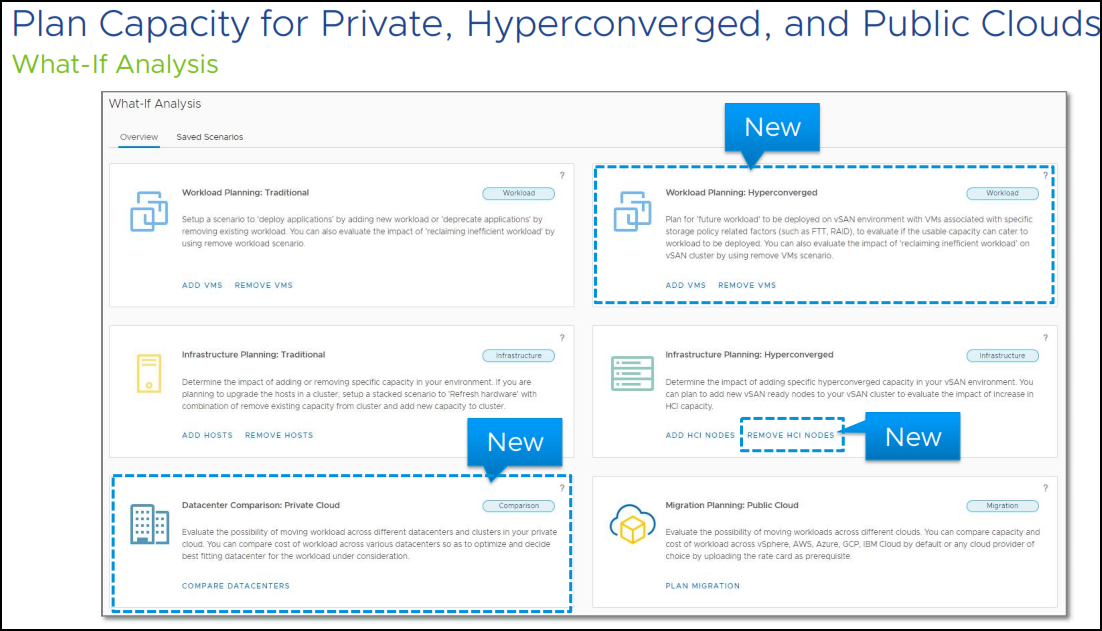Click the 'Migration Planning: Public Cloud' title
The height and width of the screenshot is (631, 1102).
(x=732, y=505)
